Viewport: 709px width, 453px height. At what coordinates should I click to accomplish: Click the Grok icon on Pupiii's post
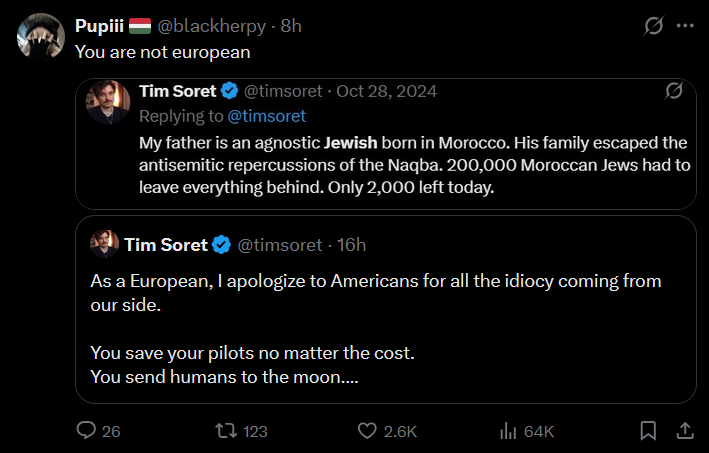click(x=653, y=25)
